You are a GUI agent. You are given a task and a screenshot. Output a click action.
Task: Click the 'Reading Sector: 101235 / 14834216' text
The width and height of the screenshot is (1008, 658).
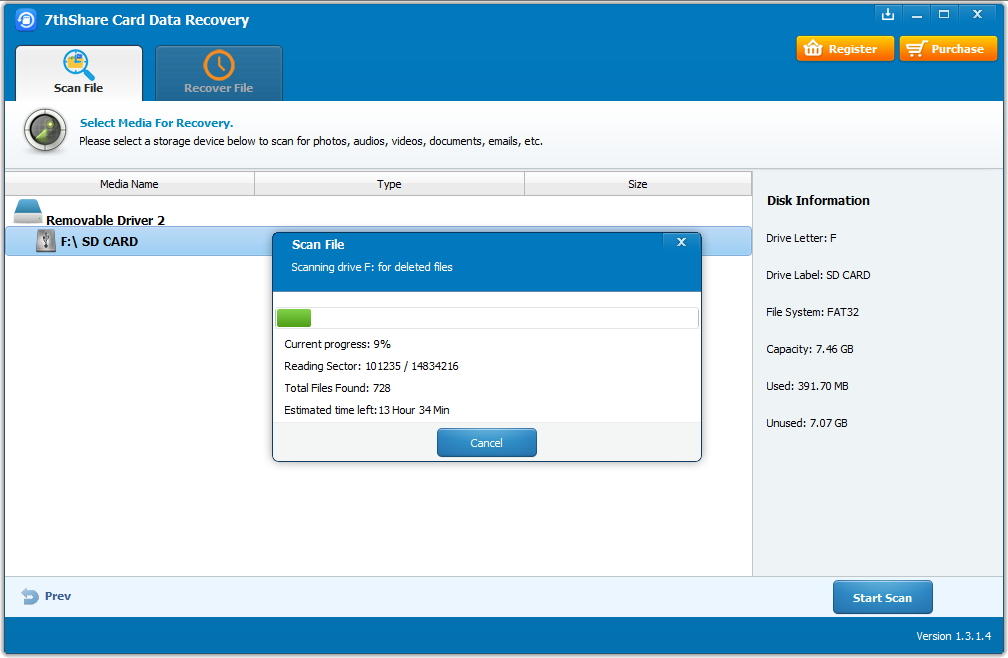pos(371,366)
